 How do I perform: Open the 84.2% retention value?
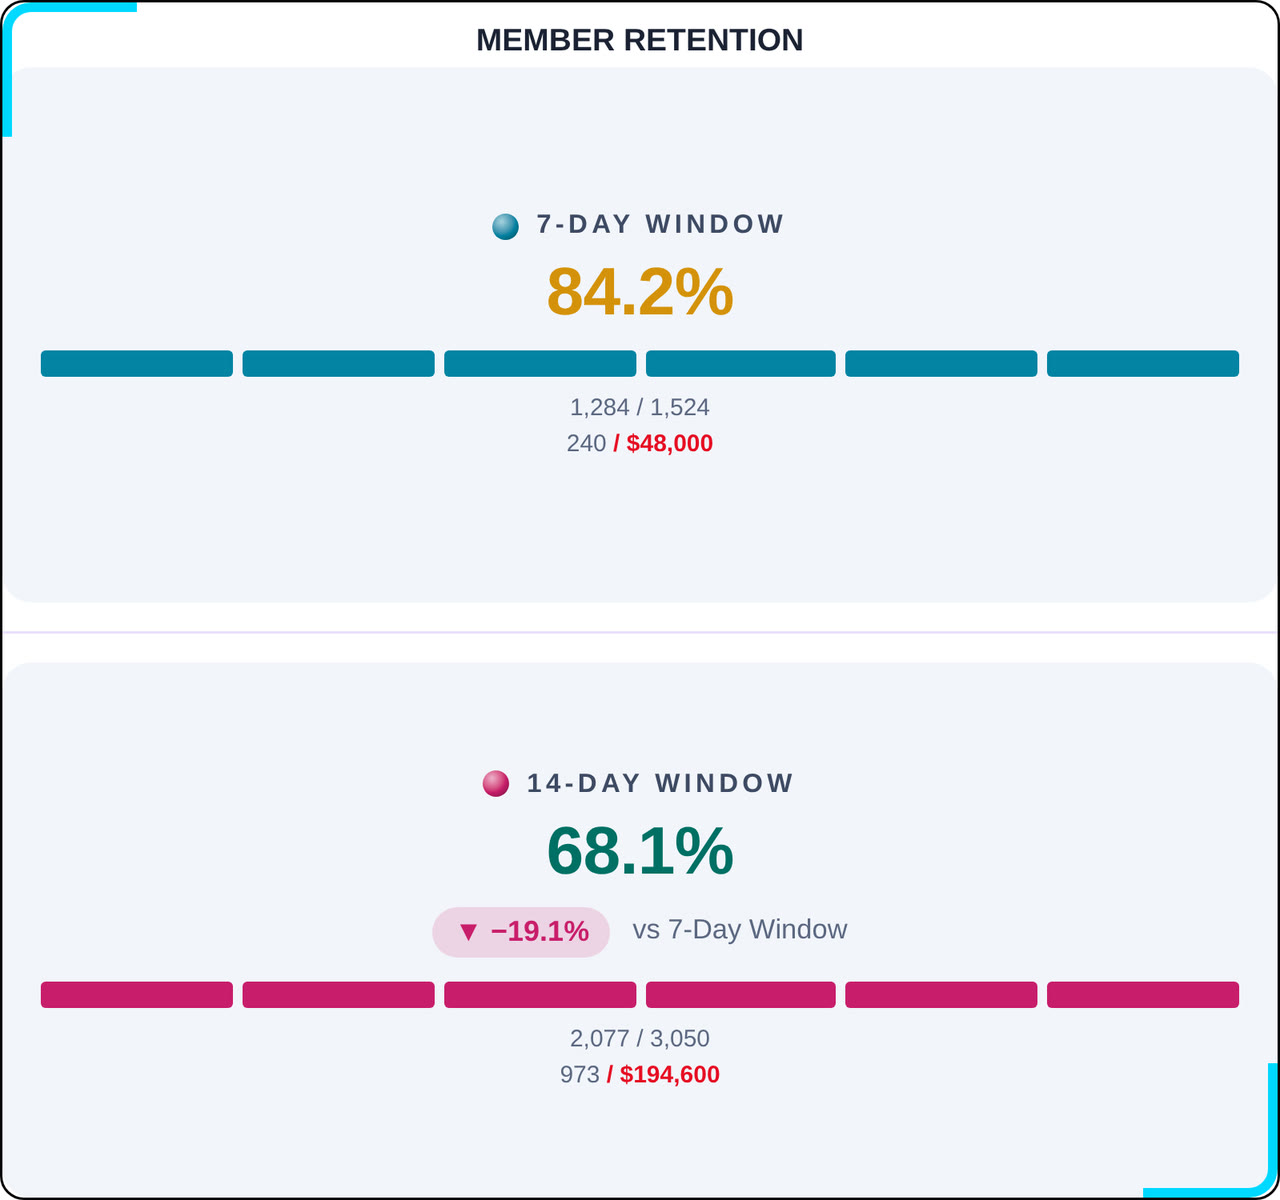coord(640,292)
